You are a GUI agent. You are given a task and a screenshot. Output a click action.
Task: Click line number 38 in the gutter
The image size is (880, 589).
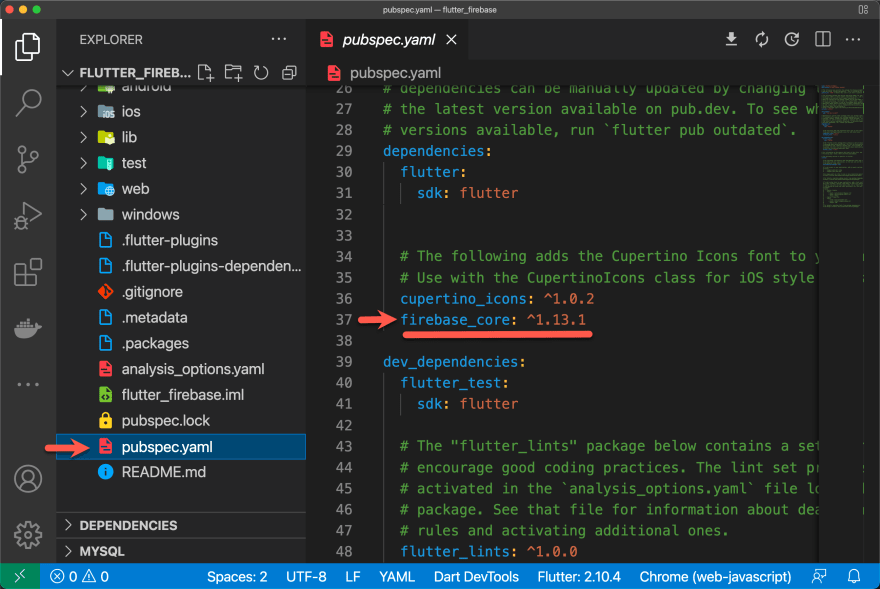343,341
